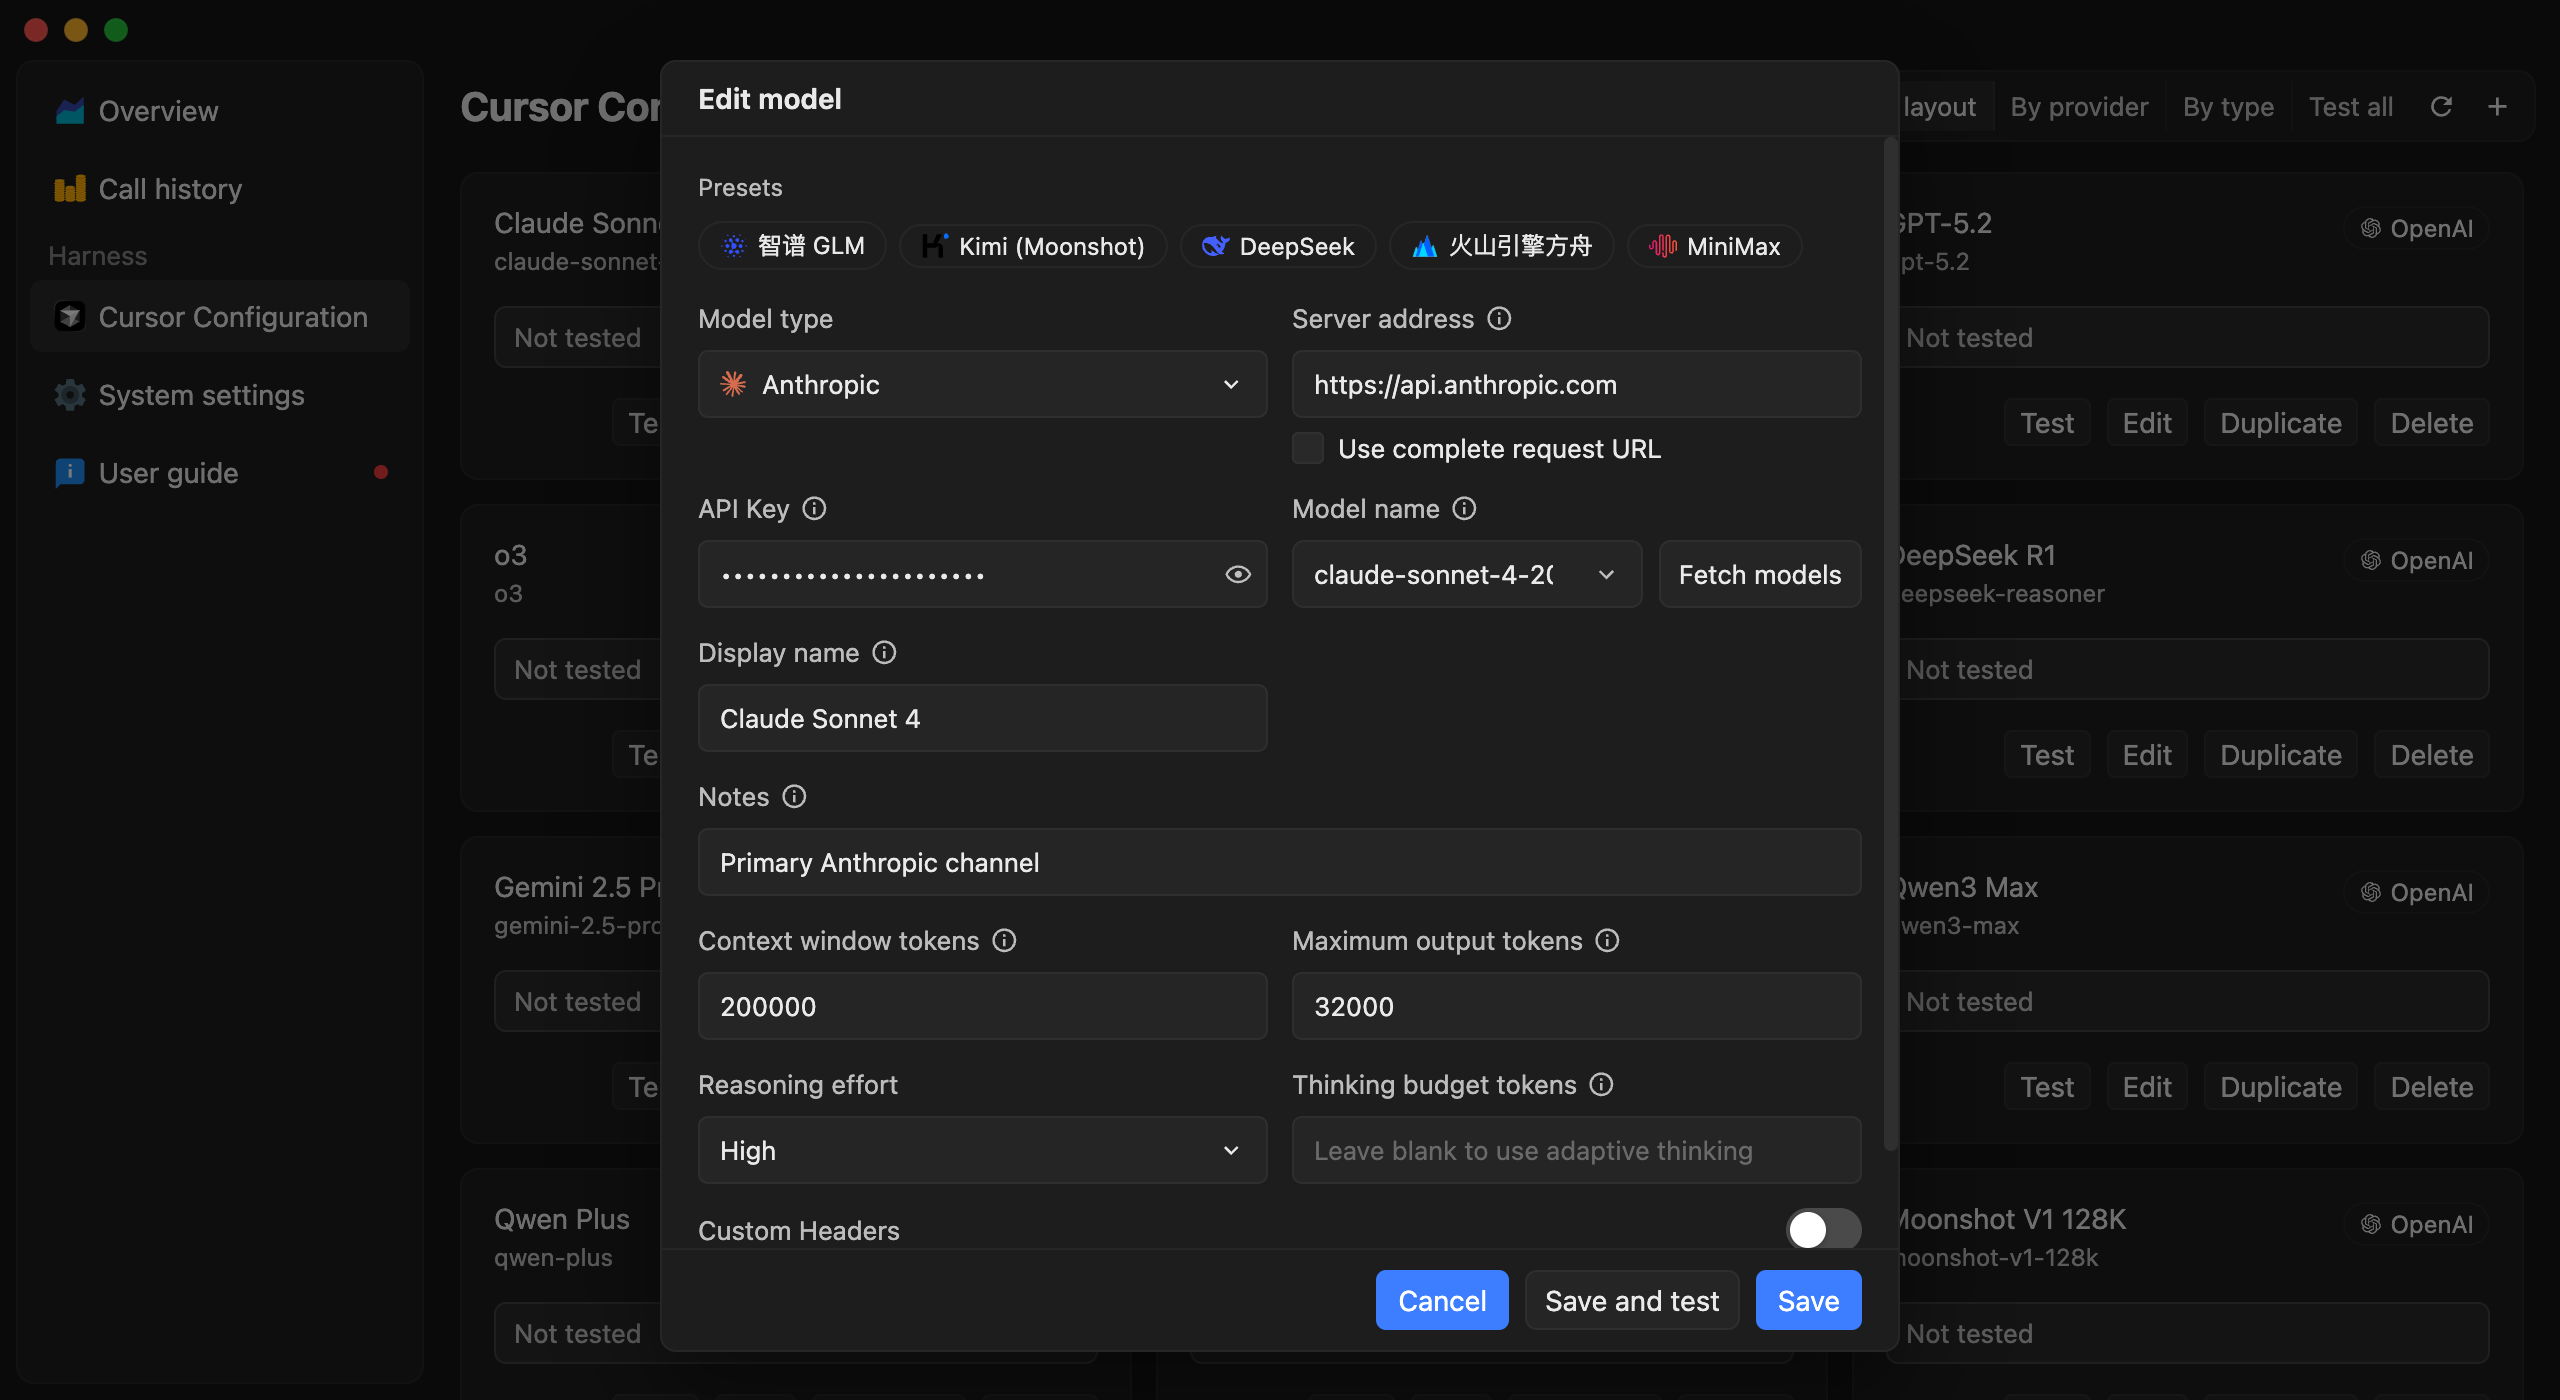
Task: Apply the MiniMax preset
Action: coord(1714,246)
